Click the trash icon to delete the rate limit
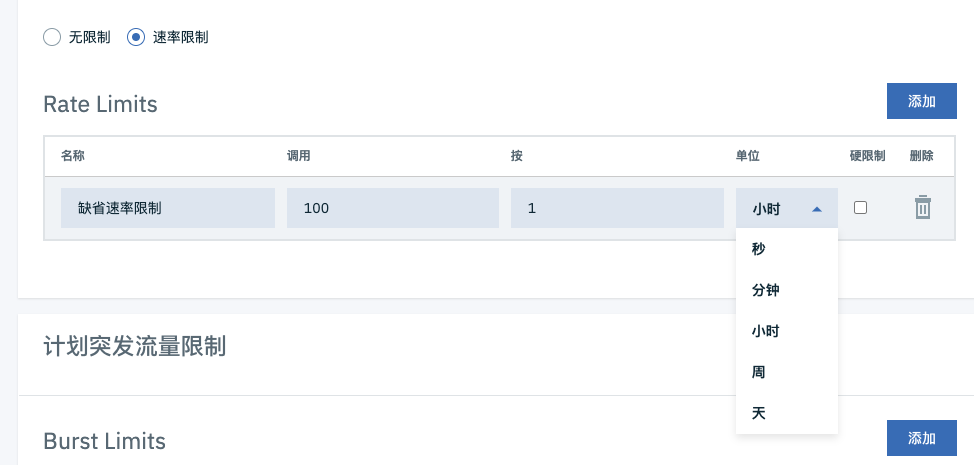 (x=922, y=208)
